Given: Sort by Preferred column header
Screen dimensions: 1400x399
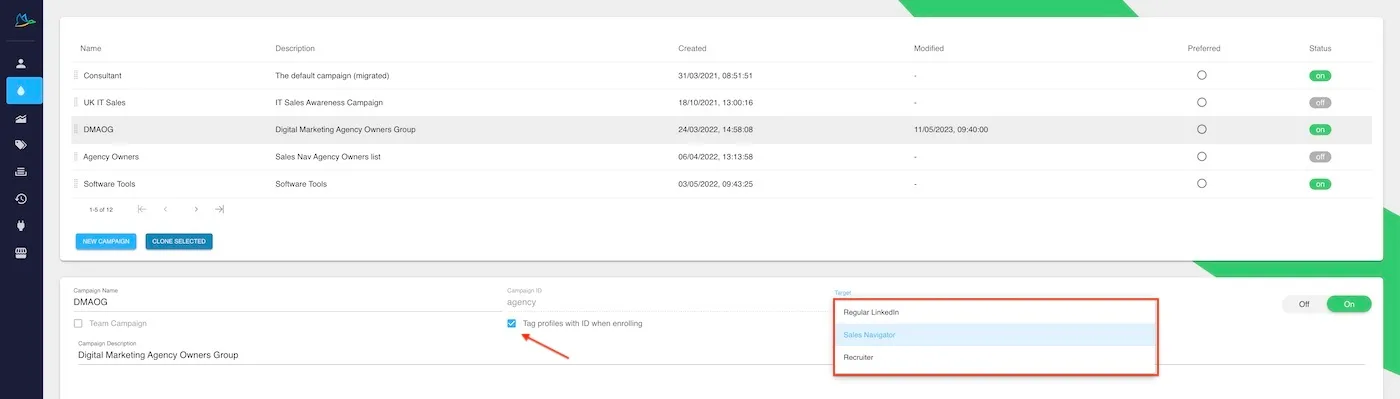Looking at the screenshot, I should [x=1204, y=48].
